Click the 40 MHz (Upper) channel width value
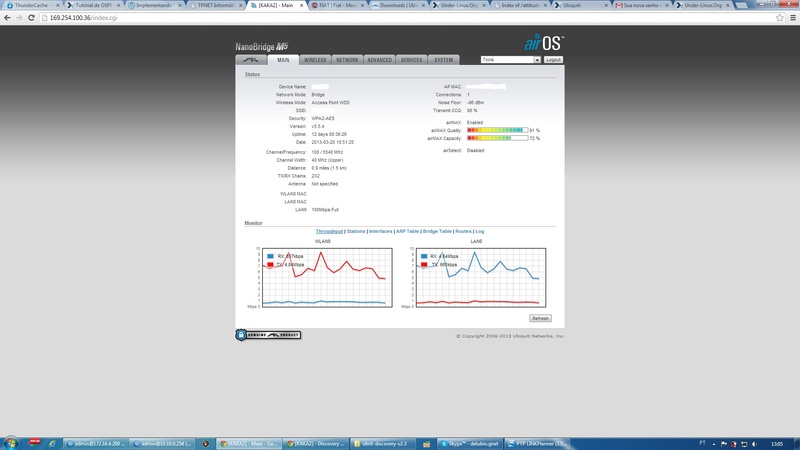This screenshot has height=450, width=800. [x=327, y=160]
